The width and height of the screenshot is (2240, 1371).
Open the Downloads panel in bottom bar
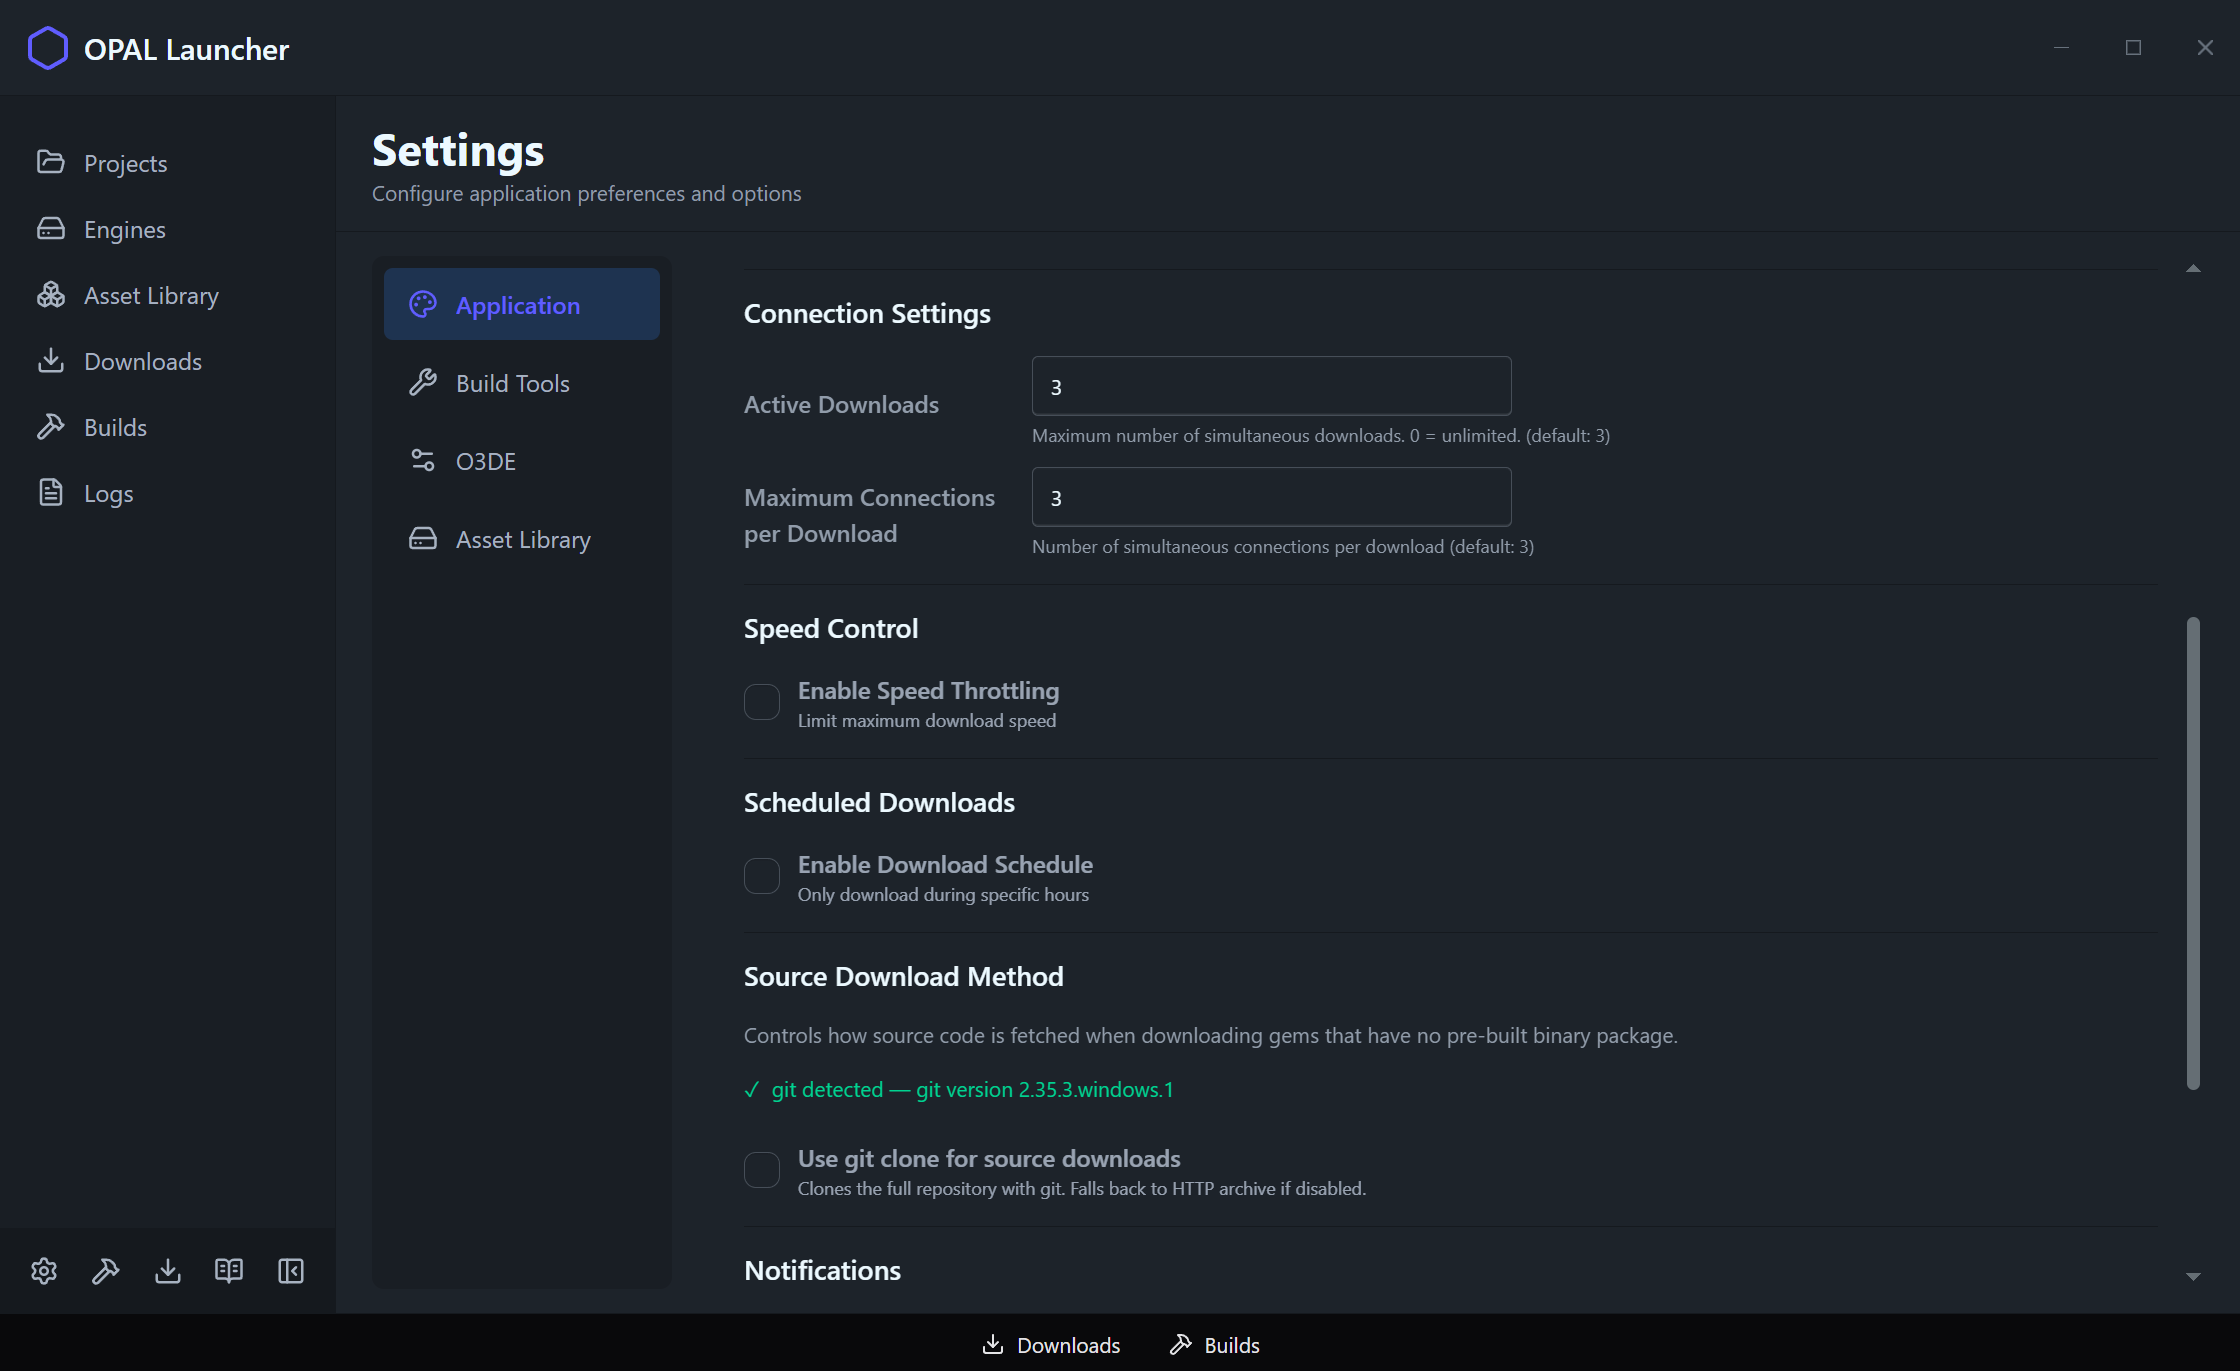tap(1051, 1344)
